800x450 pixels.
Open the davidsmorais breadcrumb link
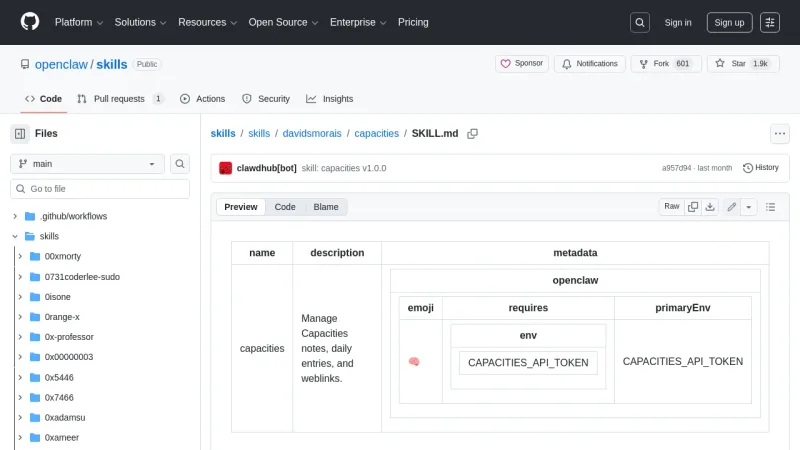[312, 133]
